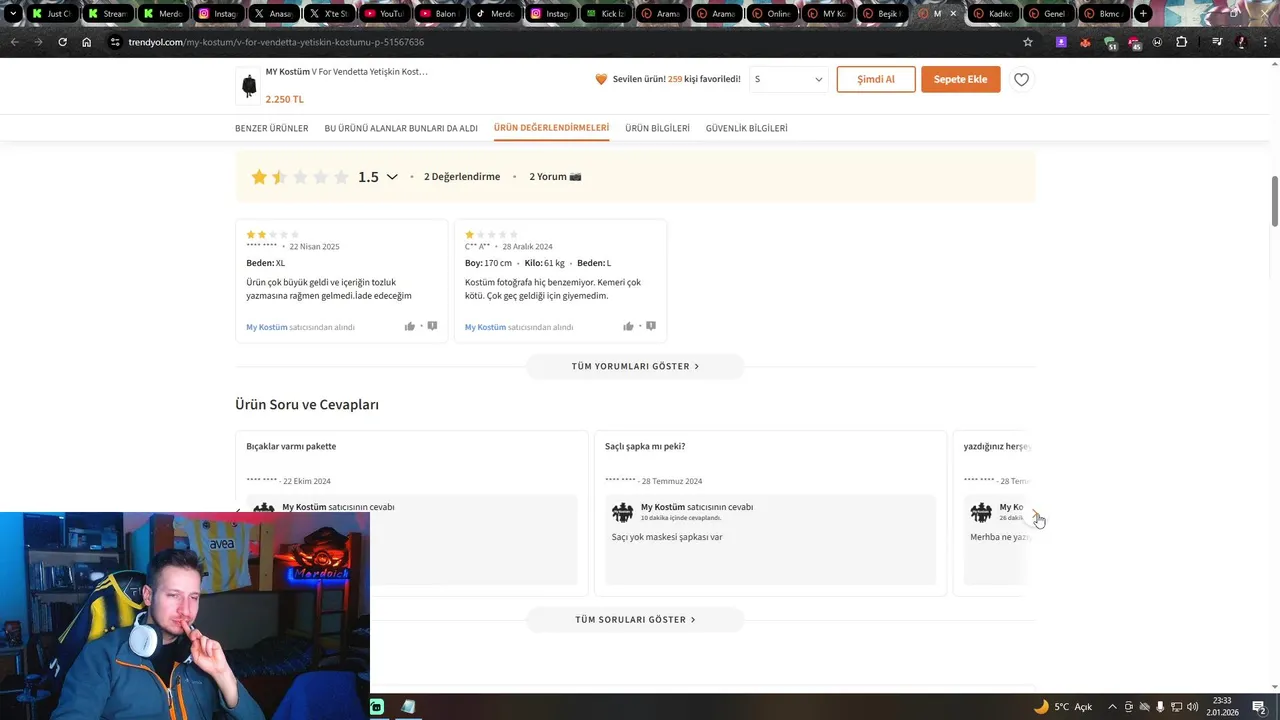Expand the 1.5 rating breakdown
Screen dimensions: 1280x720
tap(392, 177)
